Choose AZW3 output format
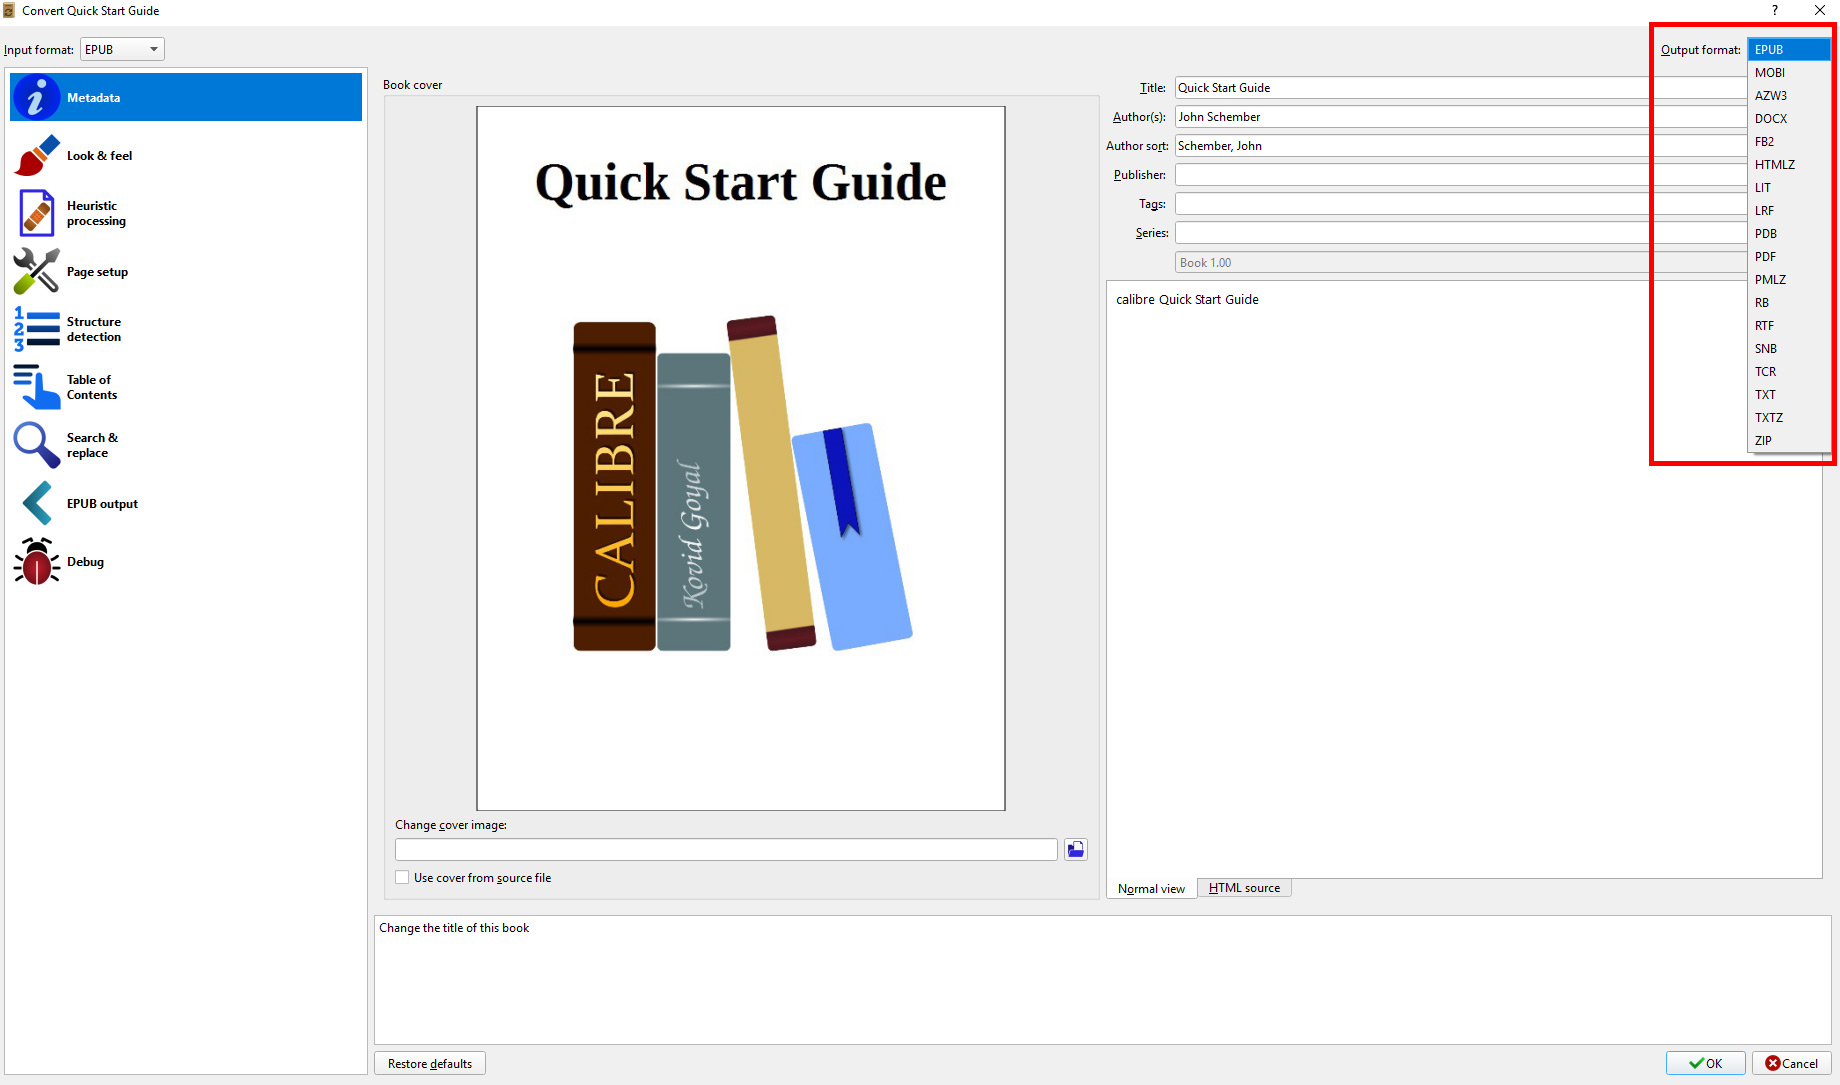 1789,95
